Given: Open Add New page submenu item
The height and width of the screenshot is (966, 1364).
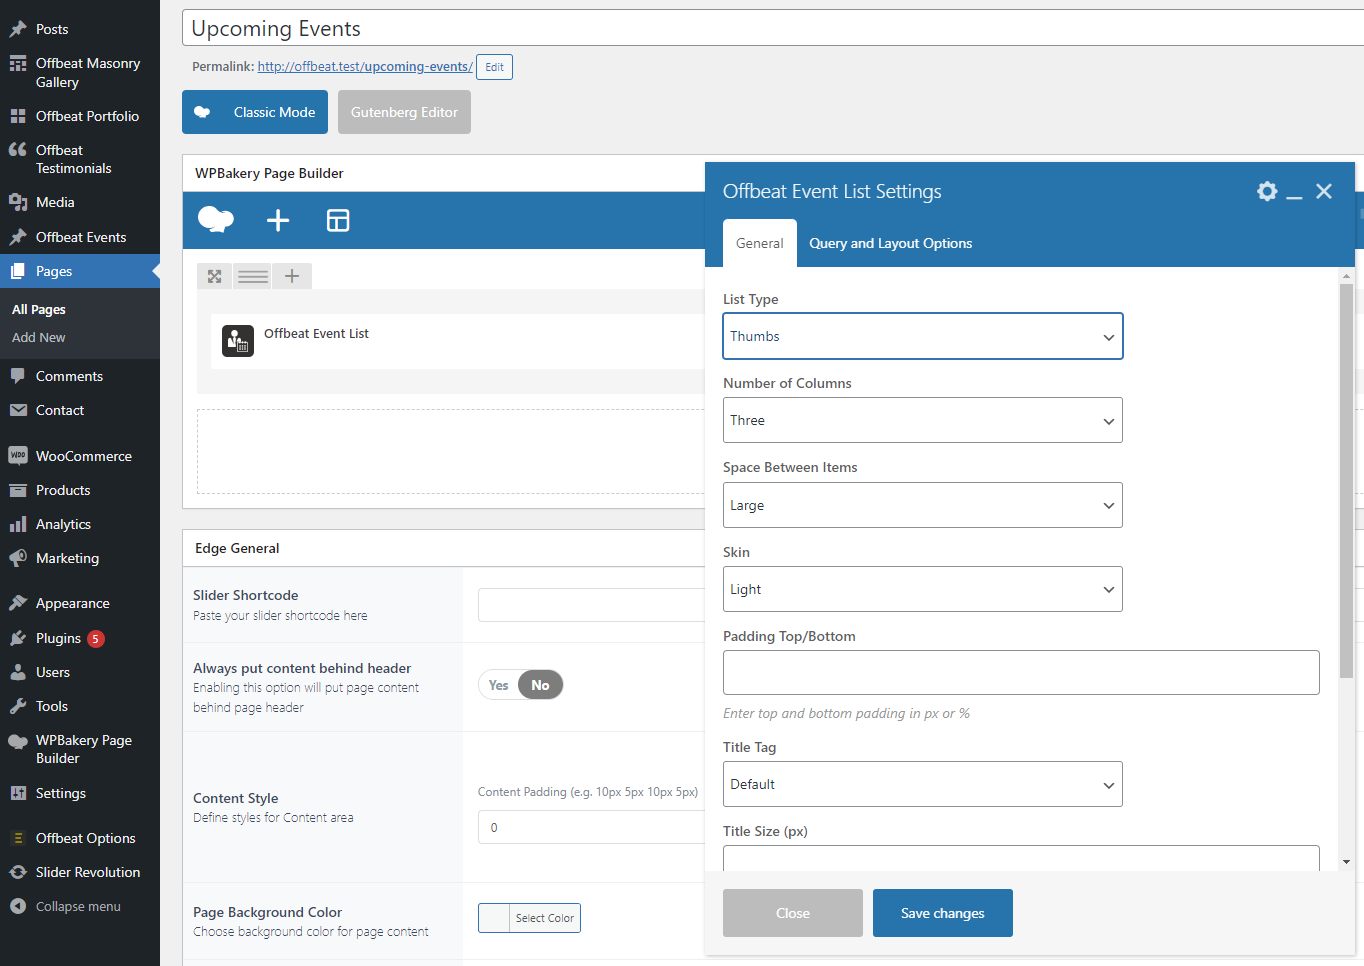Looking at the screenshot, I should (x=39, y=337).
